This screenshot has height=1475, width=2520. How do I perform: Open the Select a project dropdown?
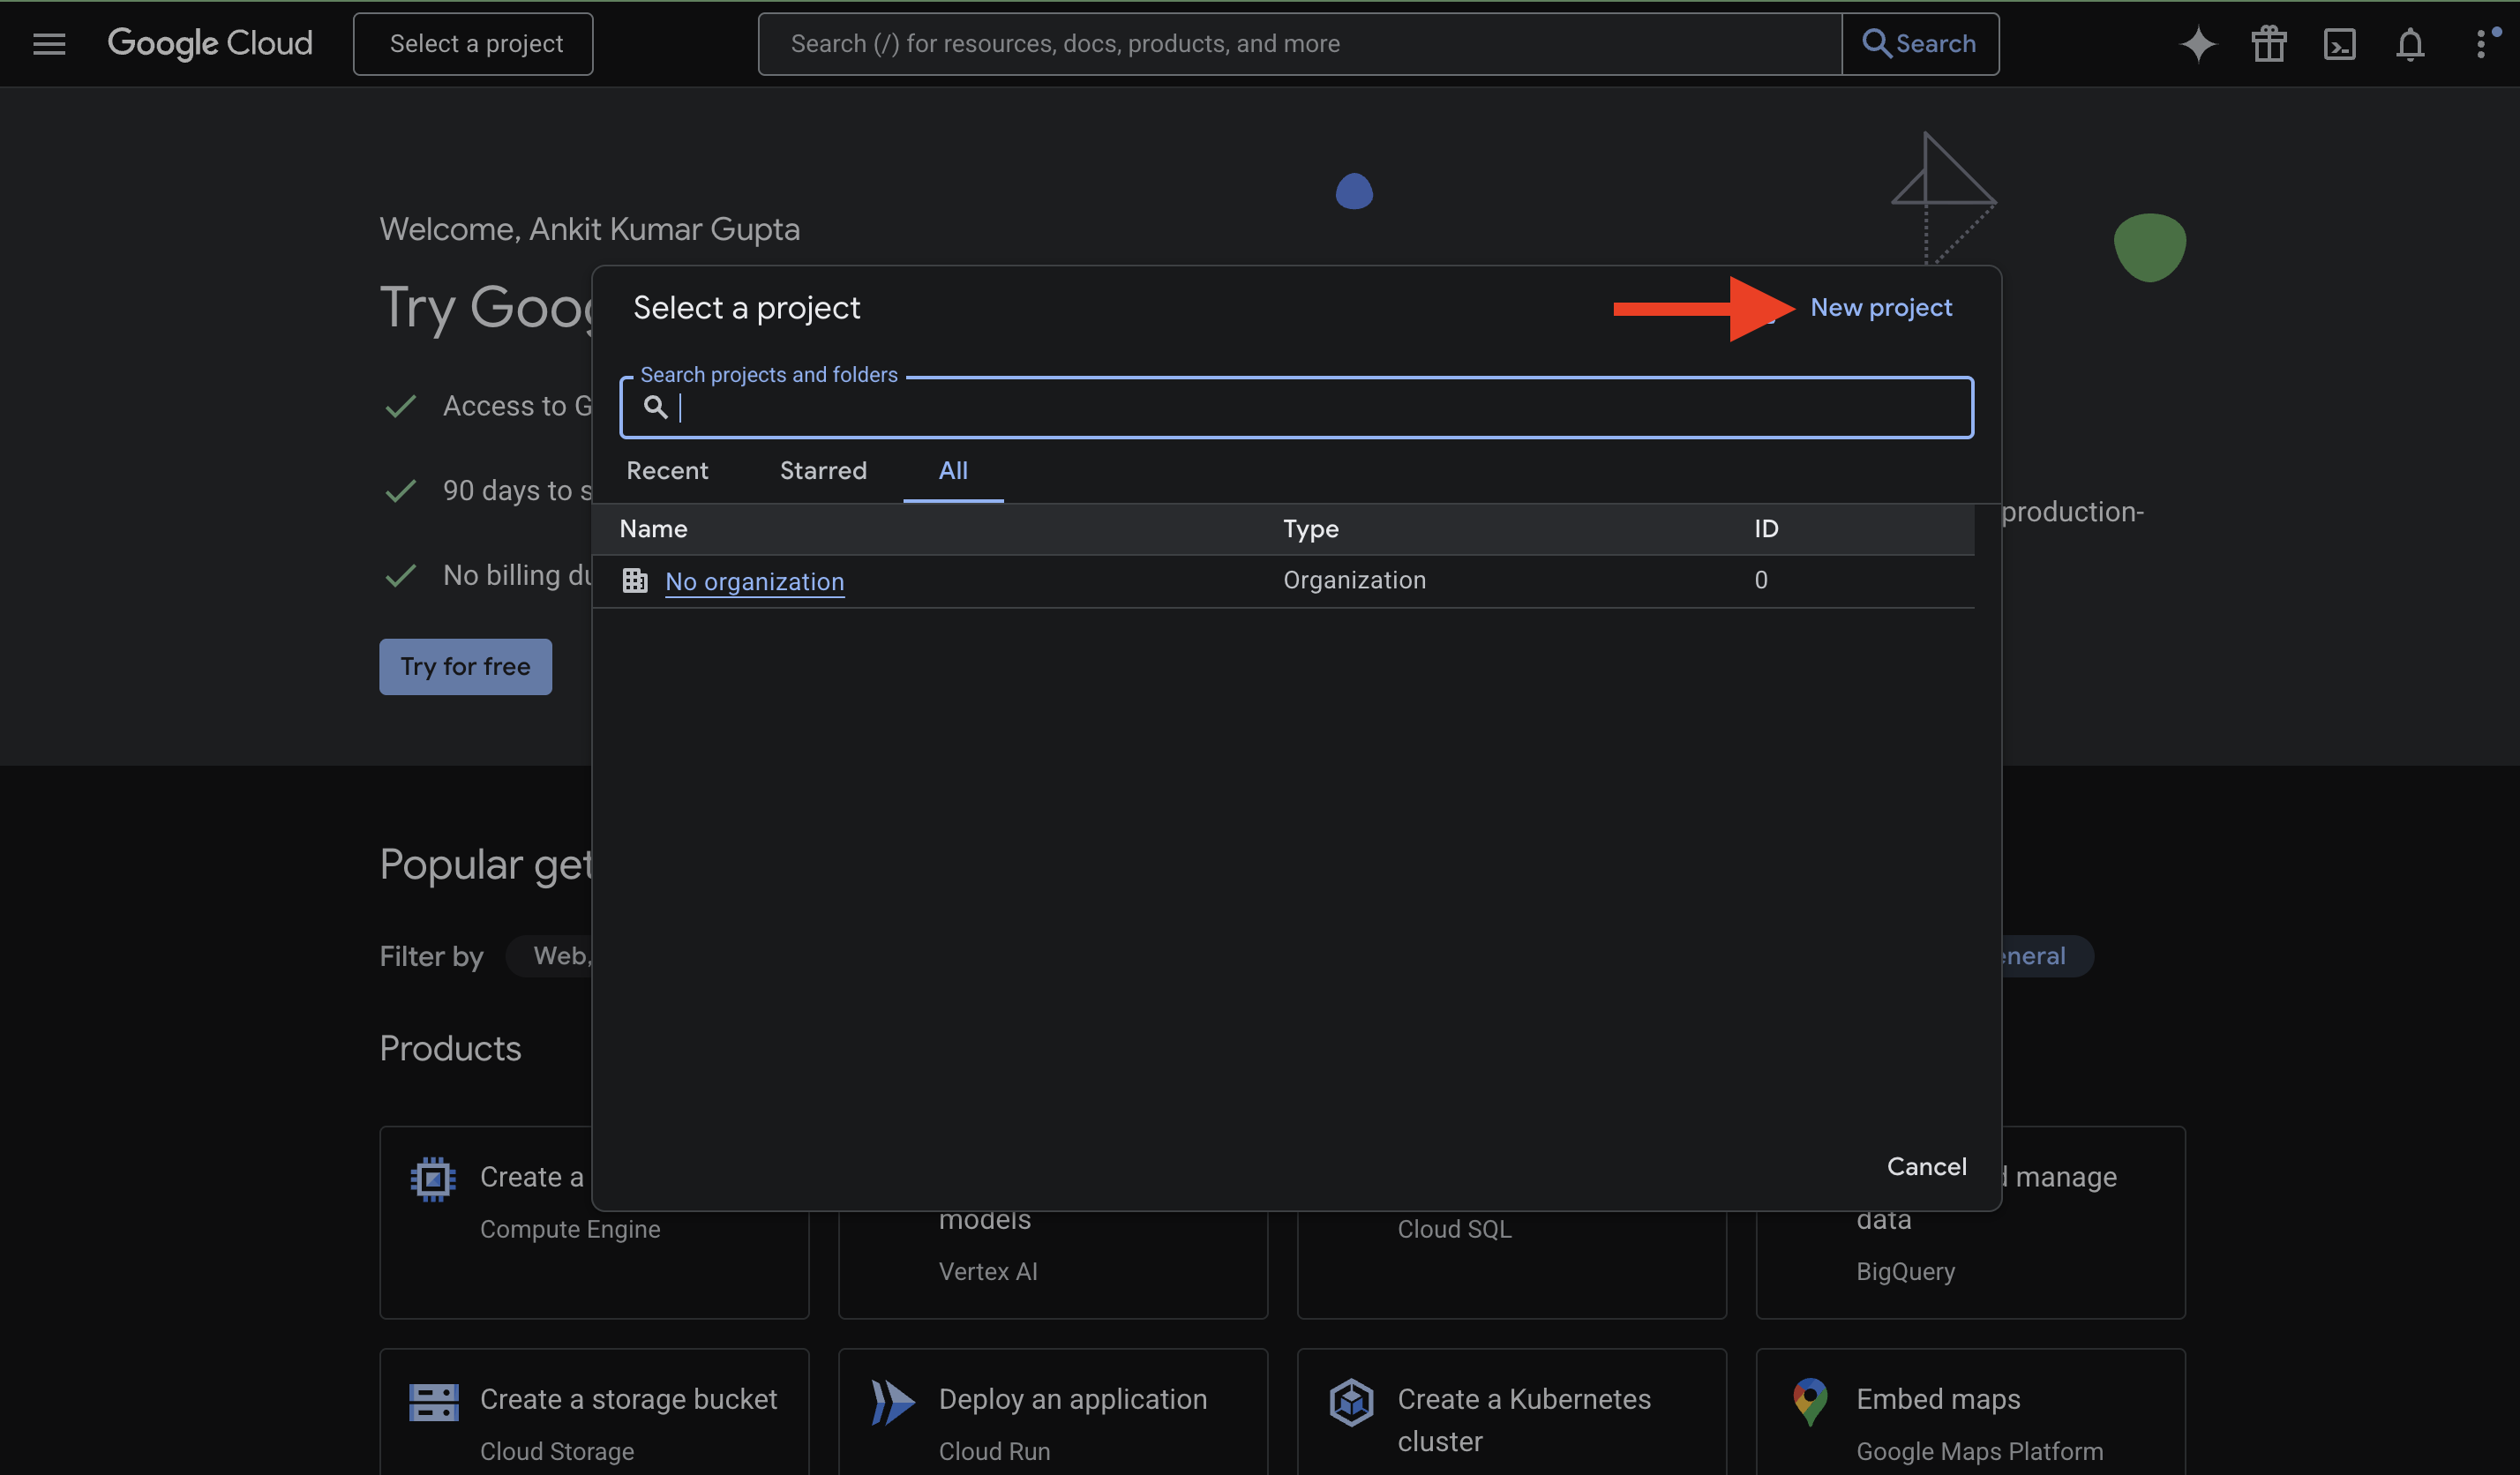473,44
